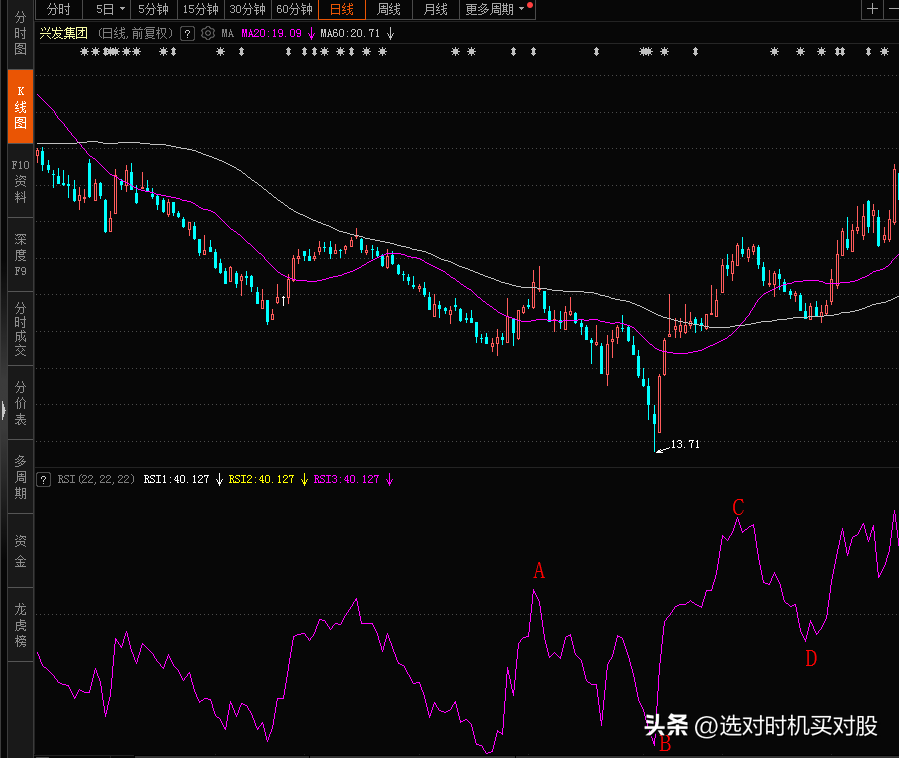Open the MA indicator settings gear

208,33
